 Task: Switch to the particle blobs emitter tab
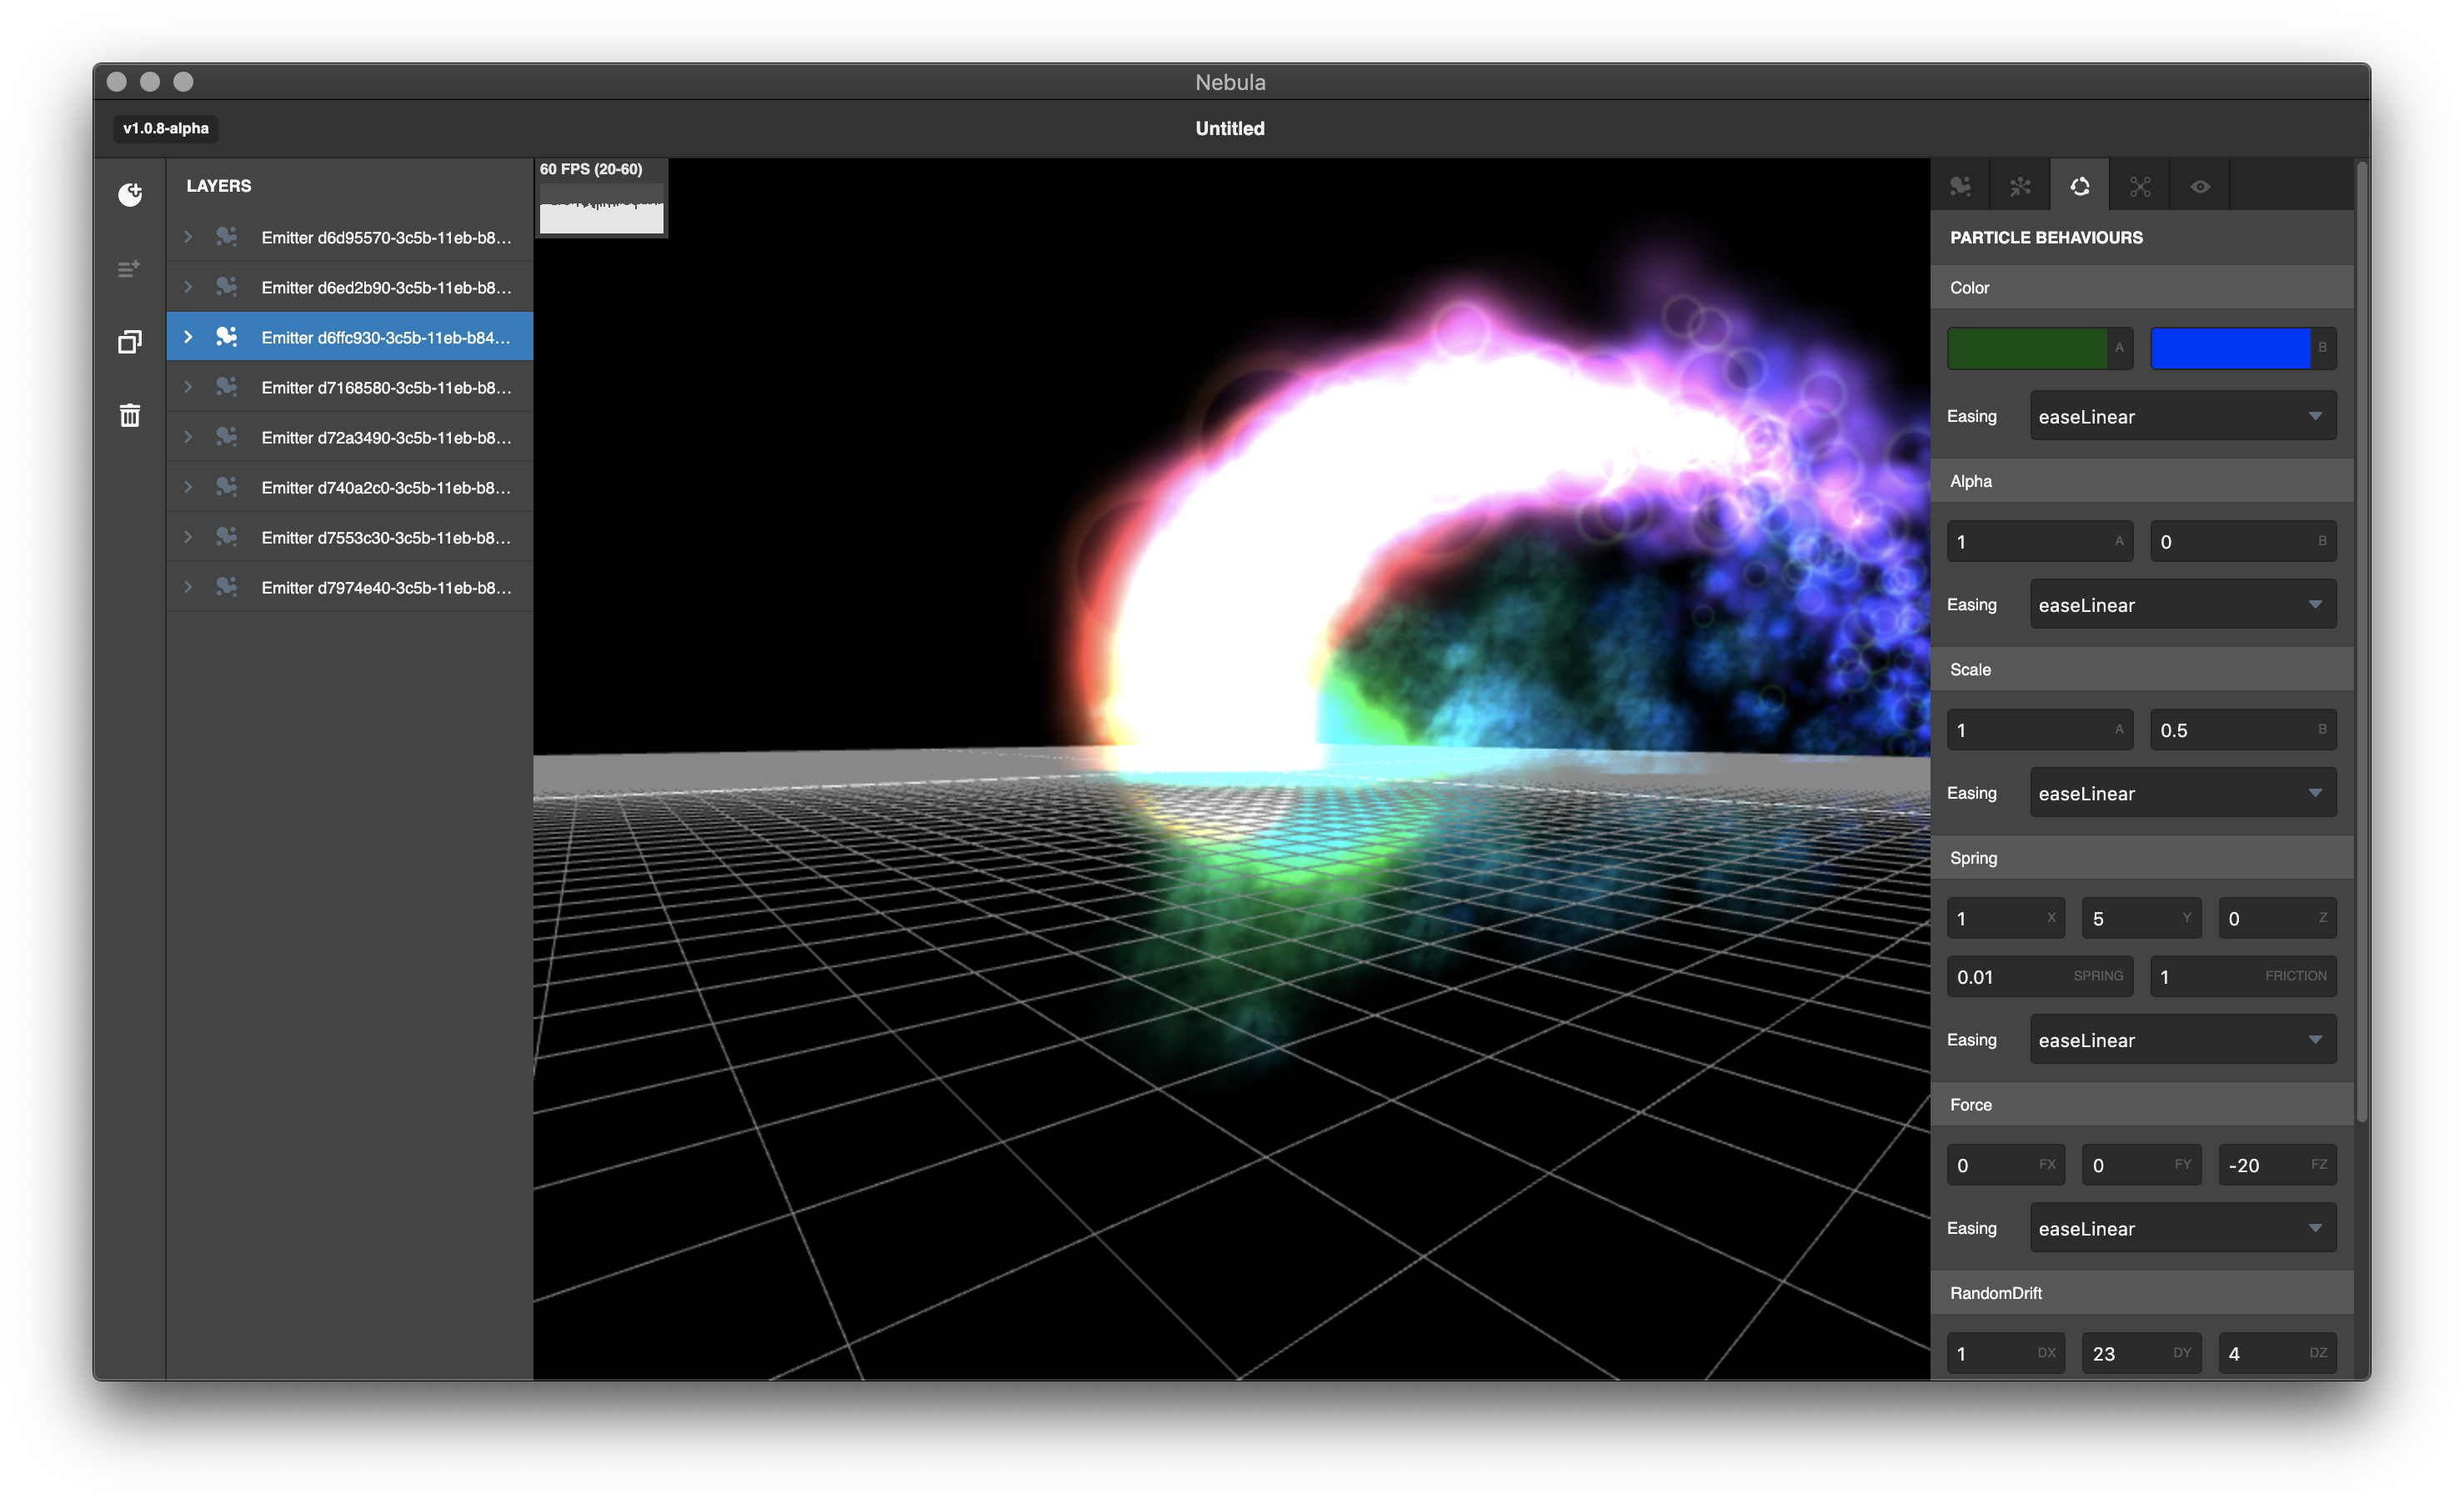click(1960, 186)
